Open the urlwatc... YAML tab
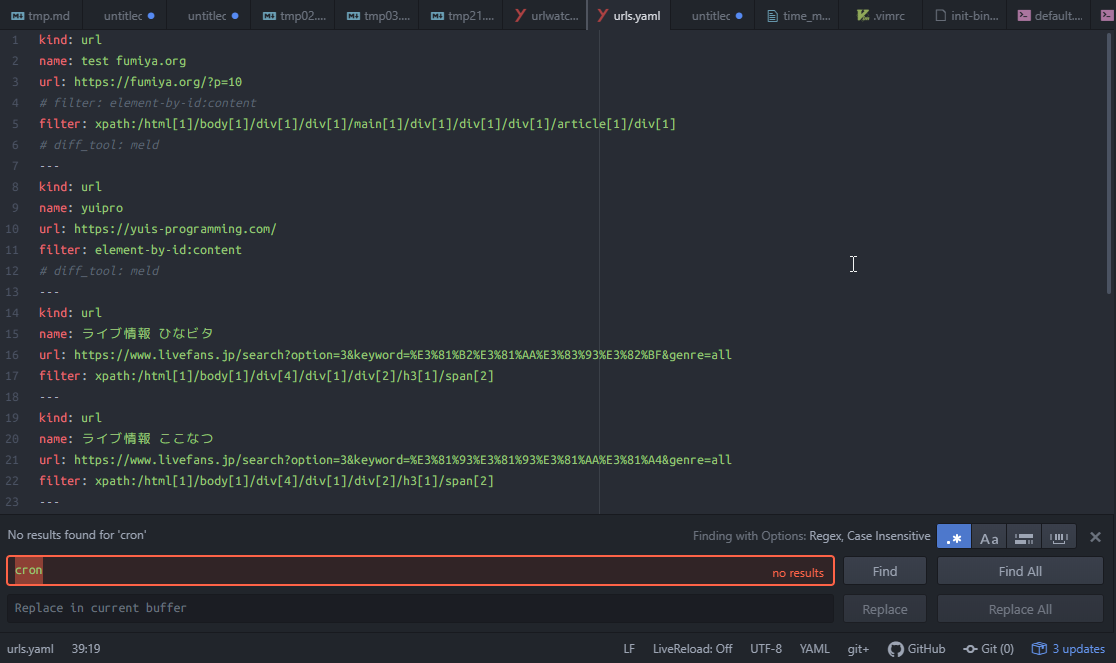 (x=546, y=16)
